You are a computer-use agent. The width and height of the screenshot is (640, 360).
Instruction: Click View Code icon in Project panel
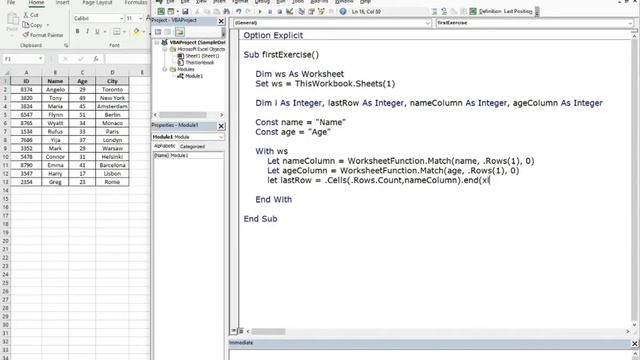pos(158,32)
